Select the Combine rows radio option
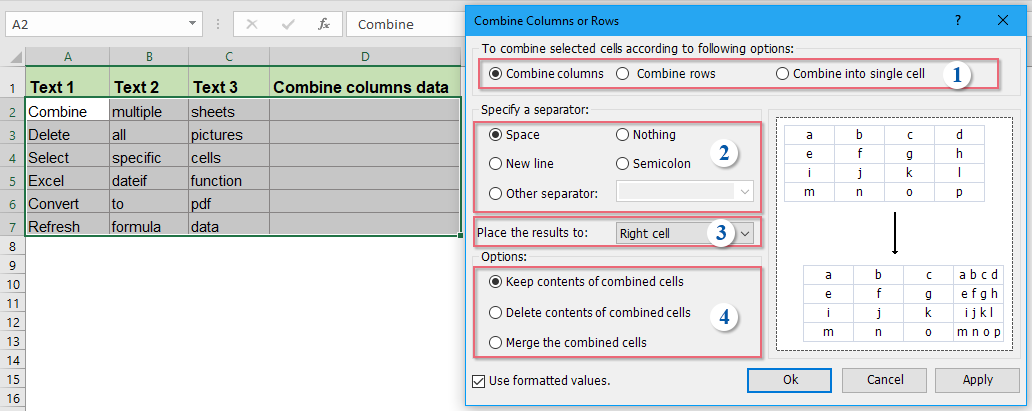 623,73
